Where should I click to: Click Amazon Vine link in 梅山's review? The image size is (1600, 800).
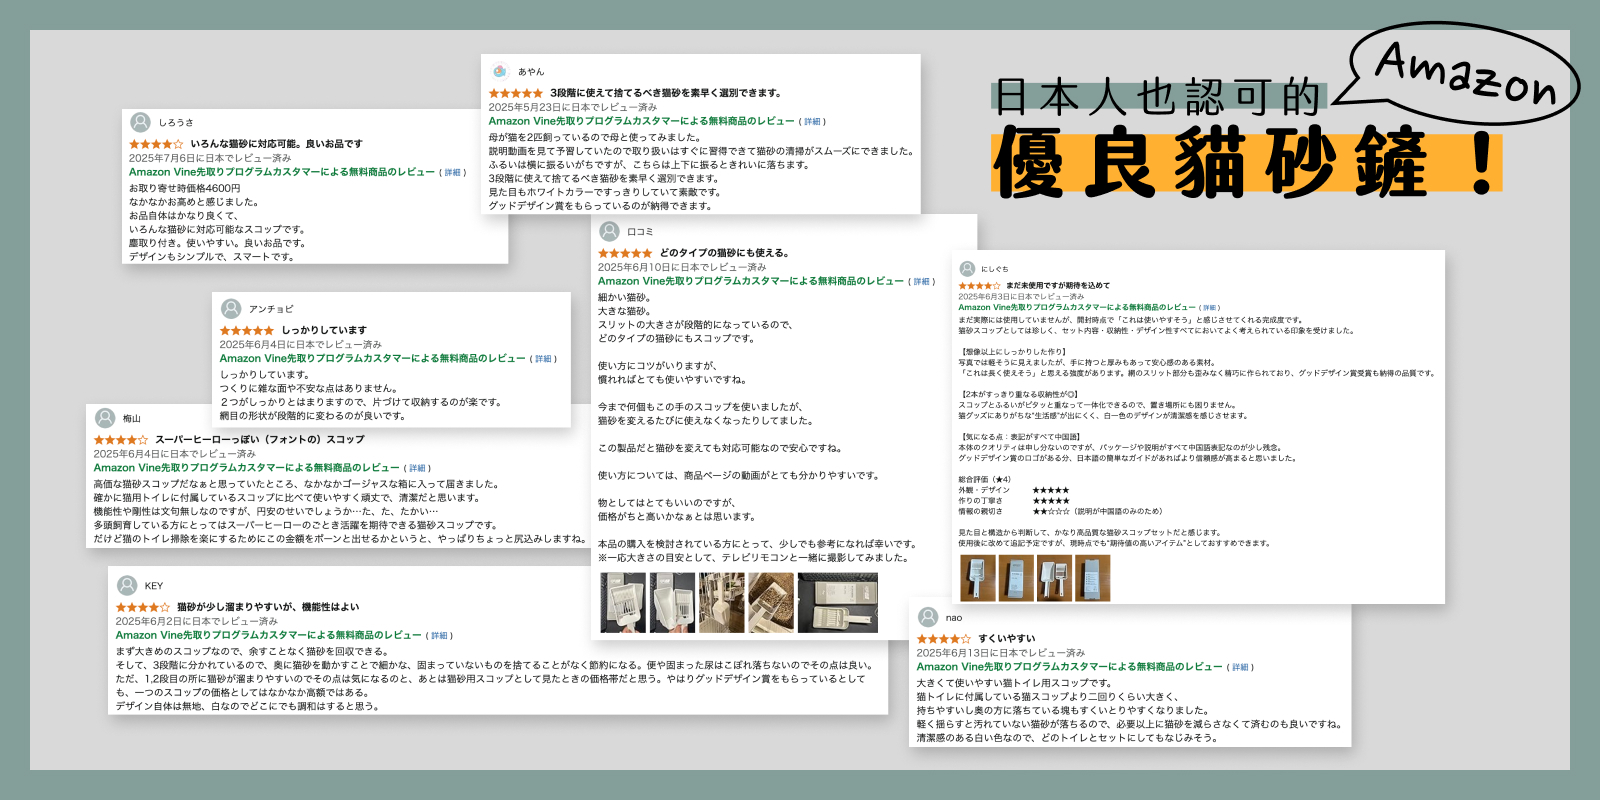[246, 468]
